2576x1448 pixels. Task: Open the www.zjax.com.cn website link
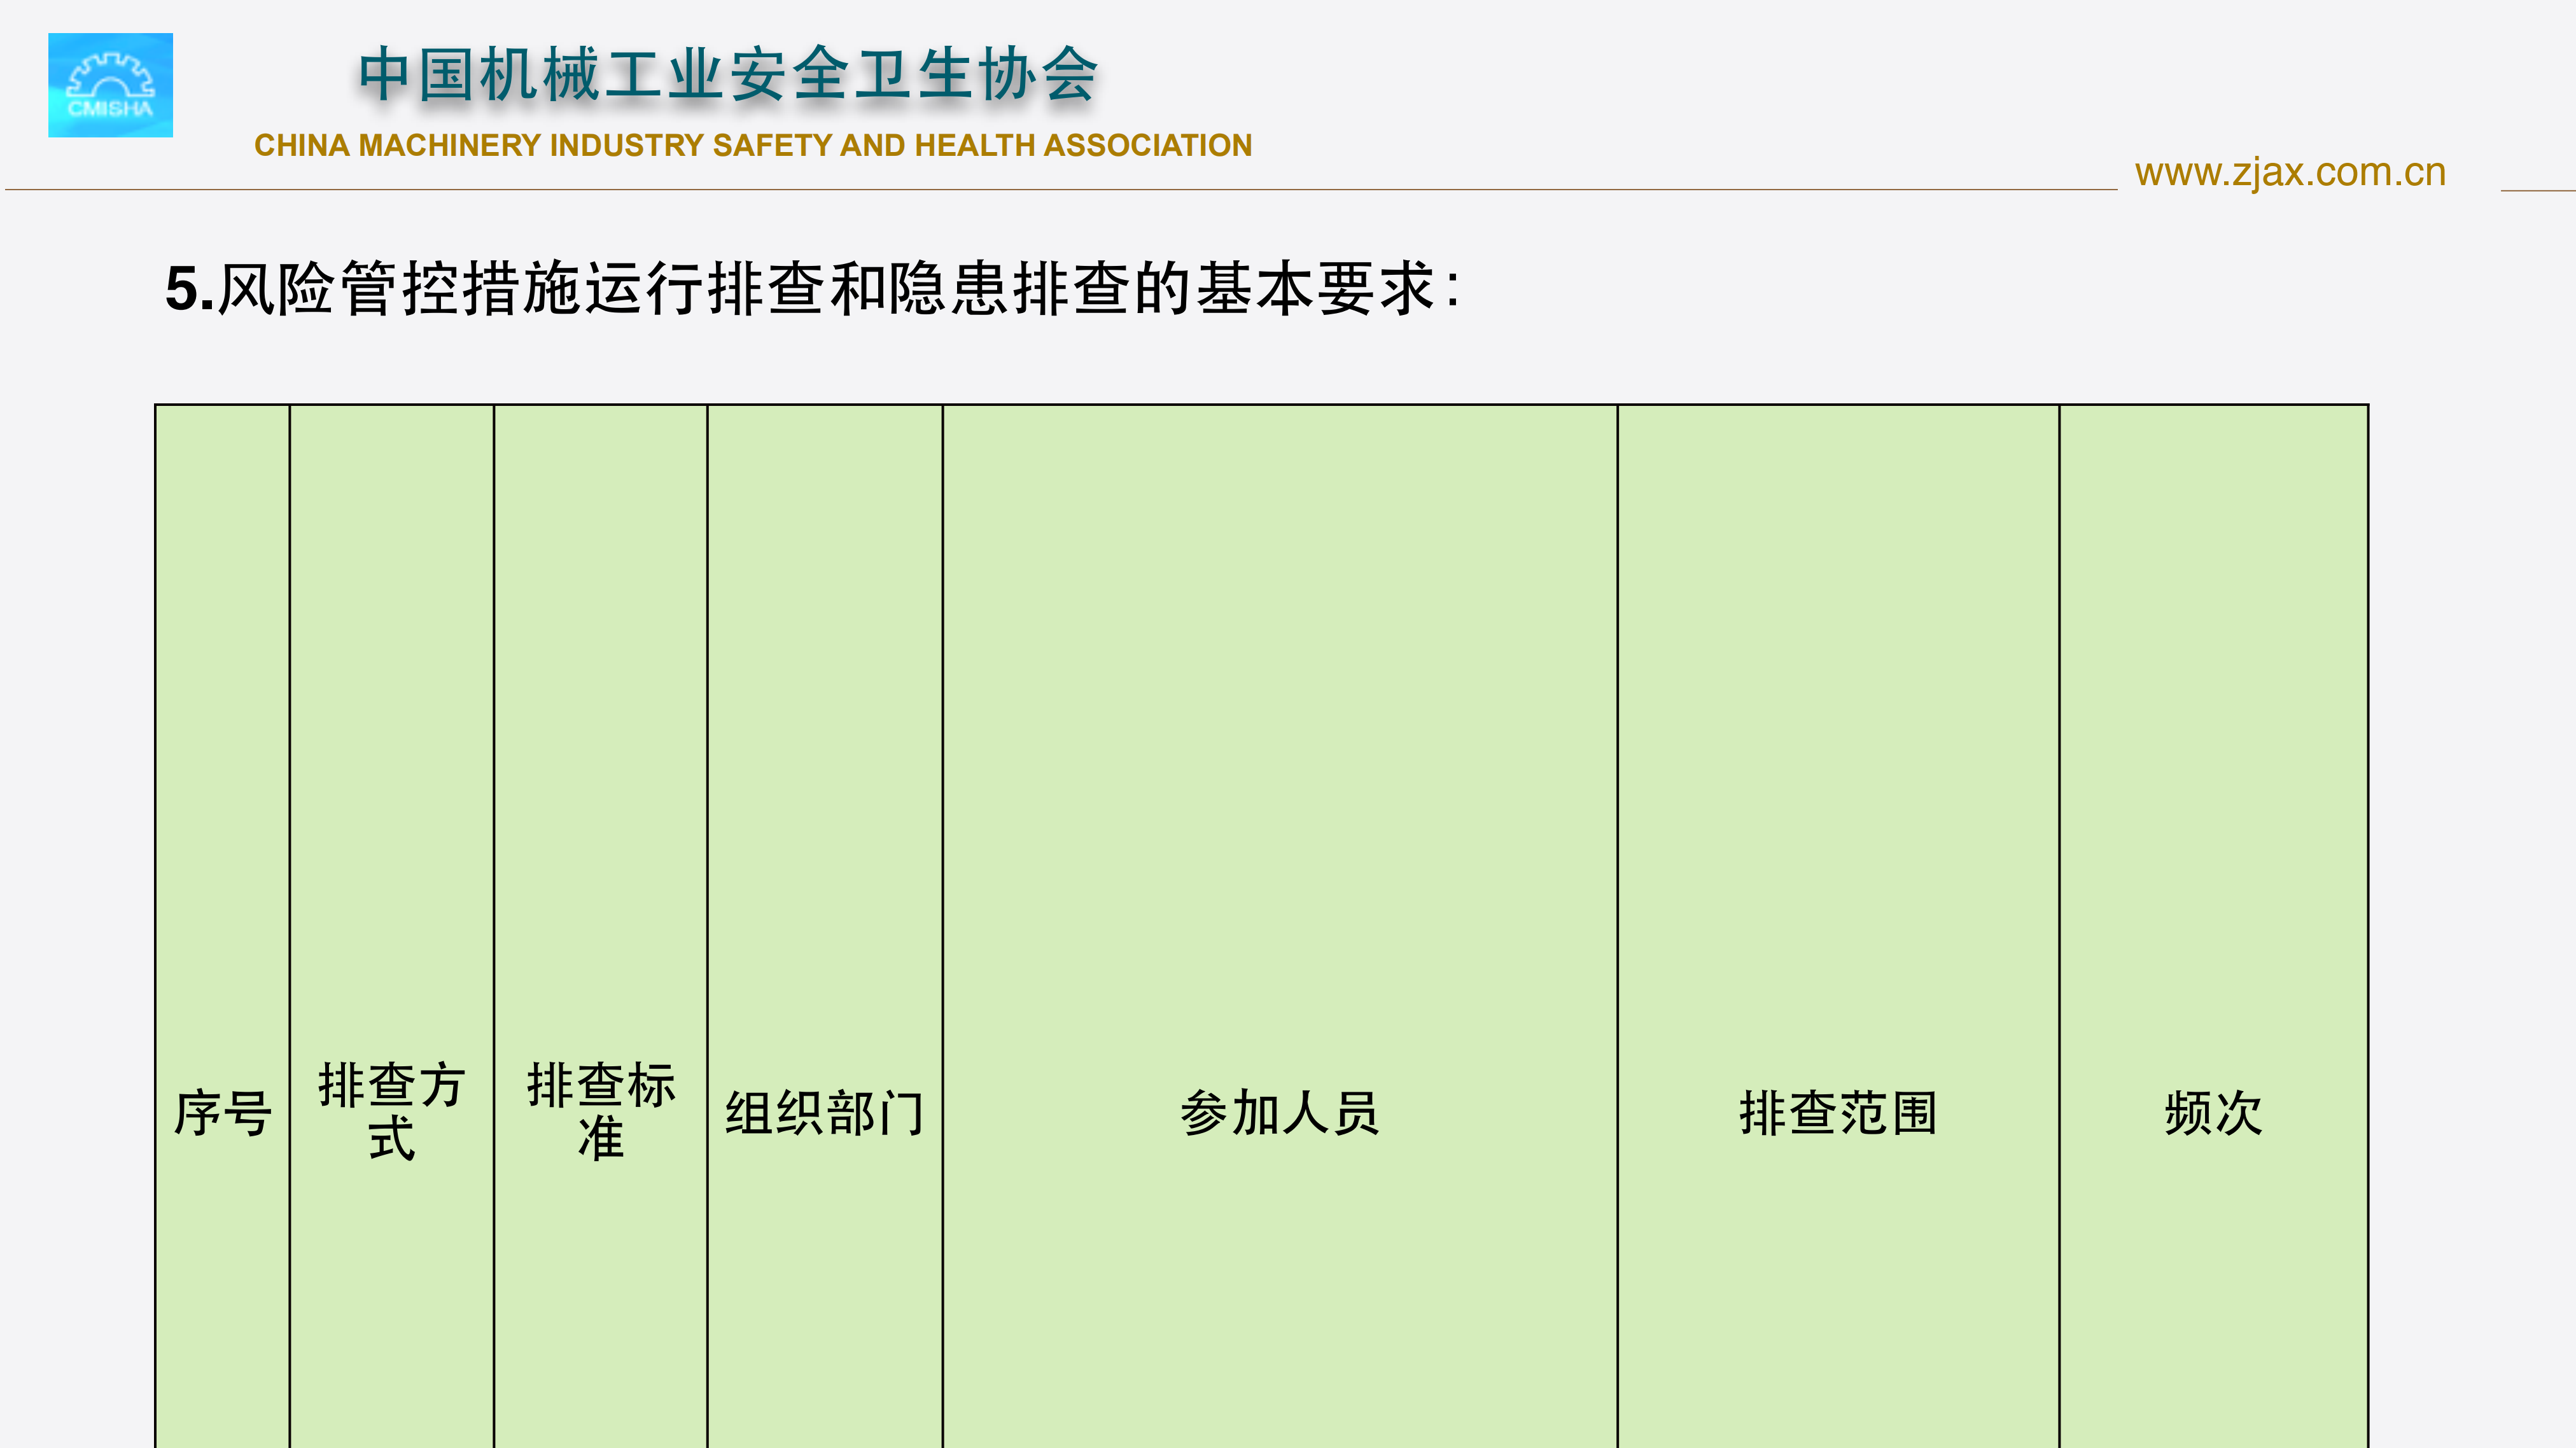tap(2290, 173)
